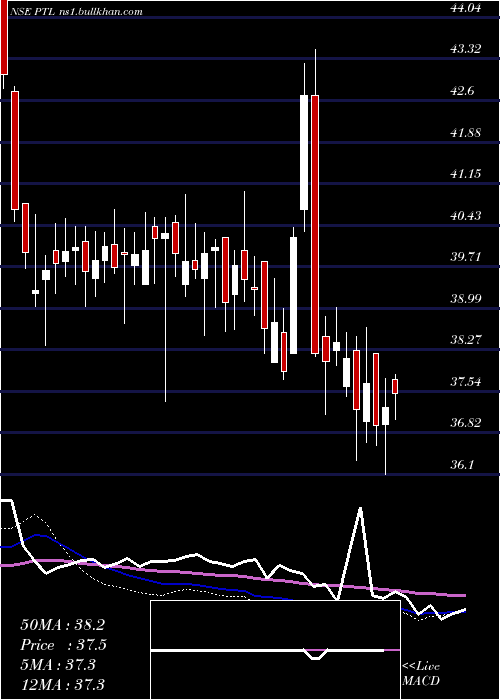Select the tallest white candlestick peaking near 42.6
500x700 pixels.
click(x=304, y=152)
